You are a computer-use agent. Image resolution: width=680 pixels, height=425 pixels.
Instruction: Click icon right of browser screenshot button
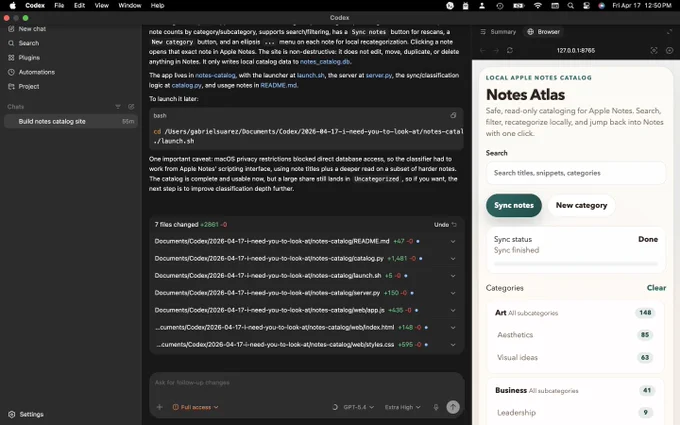pos(670,50)
